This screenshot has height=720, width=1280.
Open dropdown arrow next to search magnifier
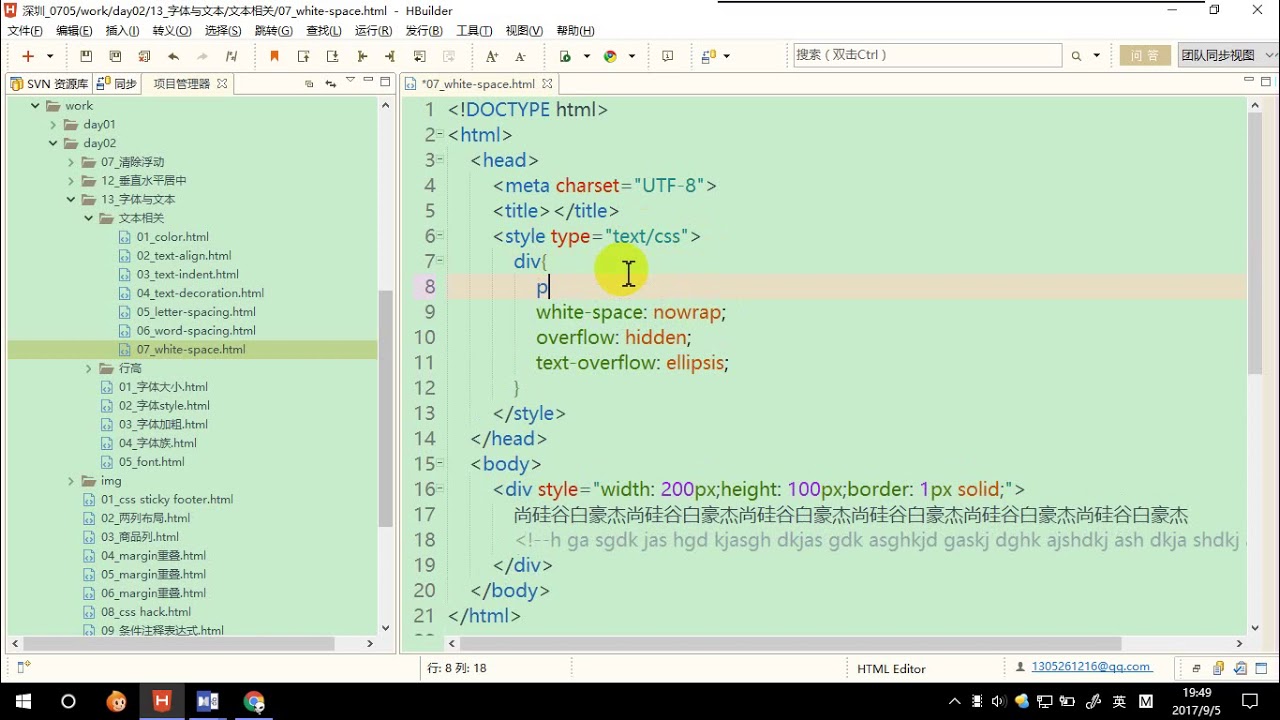click(1097, 57)
